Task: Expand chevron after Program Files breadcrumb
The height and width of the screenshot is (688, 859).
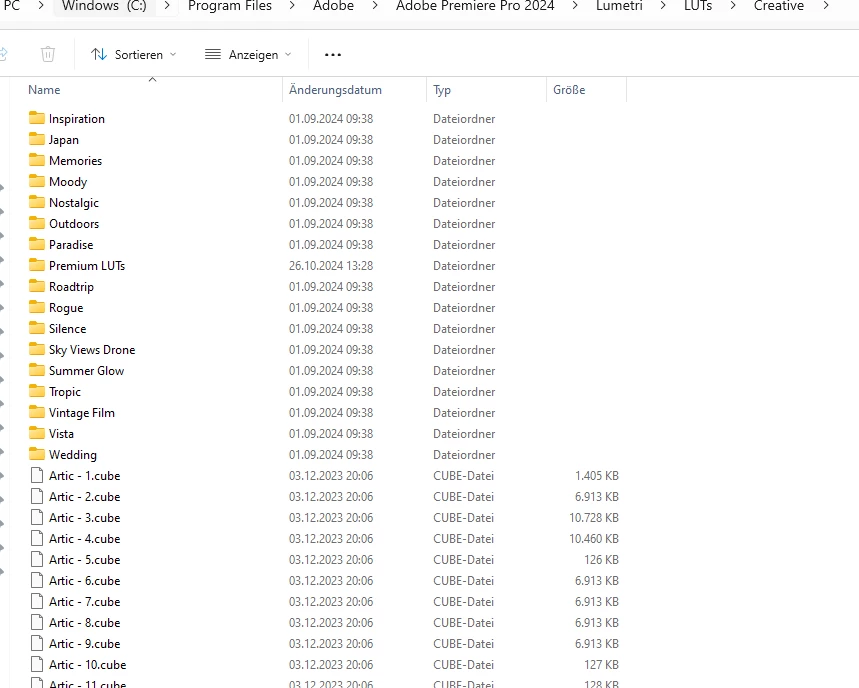Action: 292,5
